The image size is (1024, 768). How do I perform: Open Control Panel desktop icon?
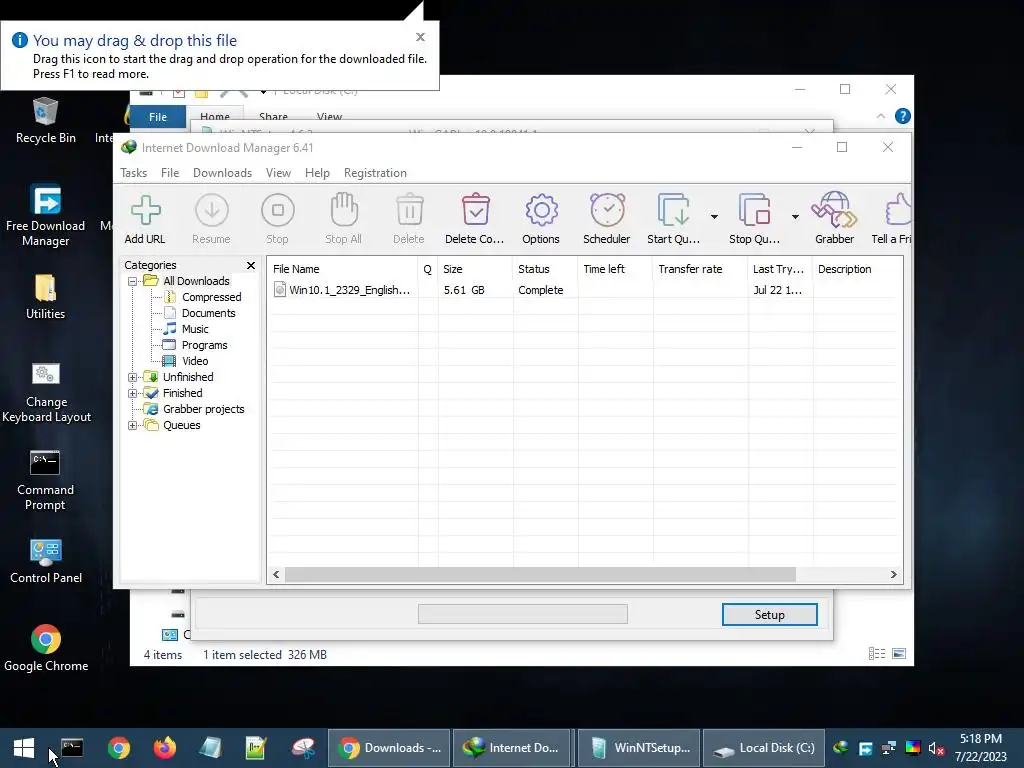tap(46, 562)
